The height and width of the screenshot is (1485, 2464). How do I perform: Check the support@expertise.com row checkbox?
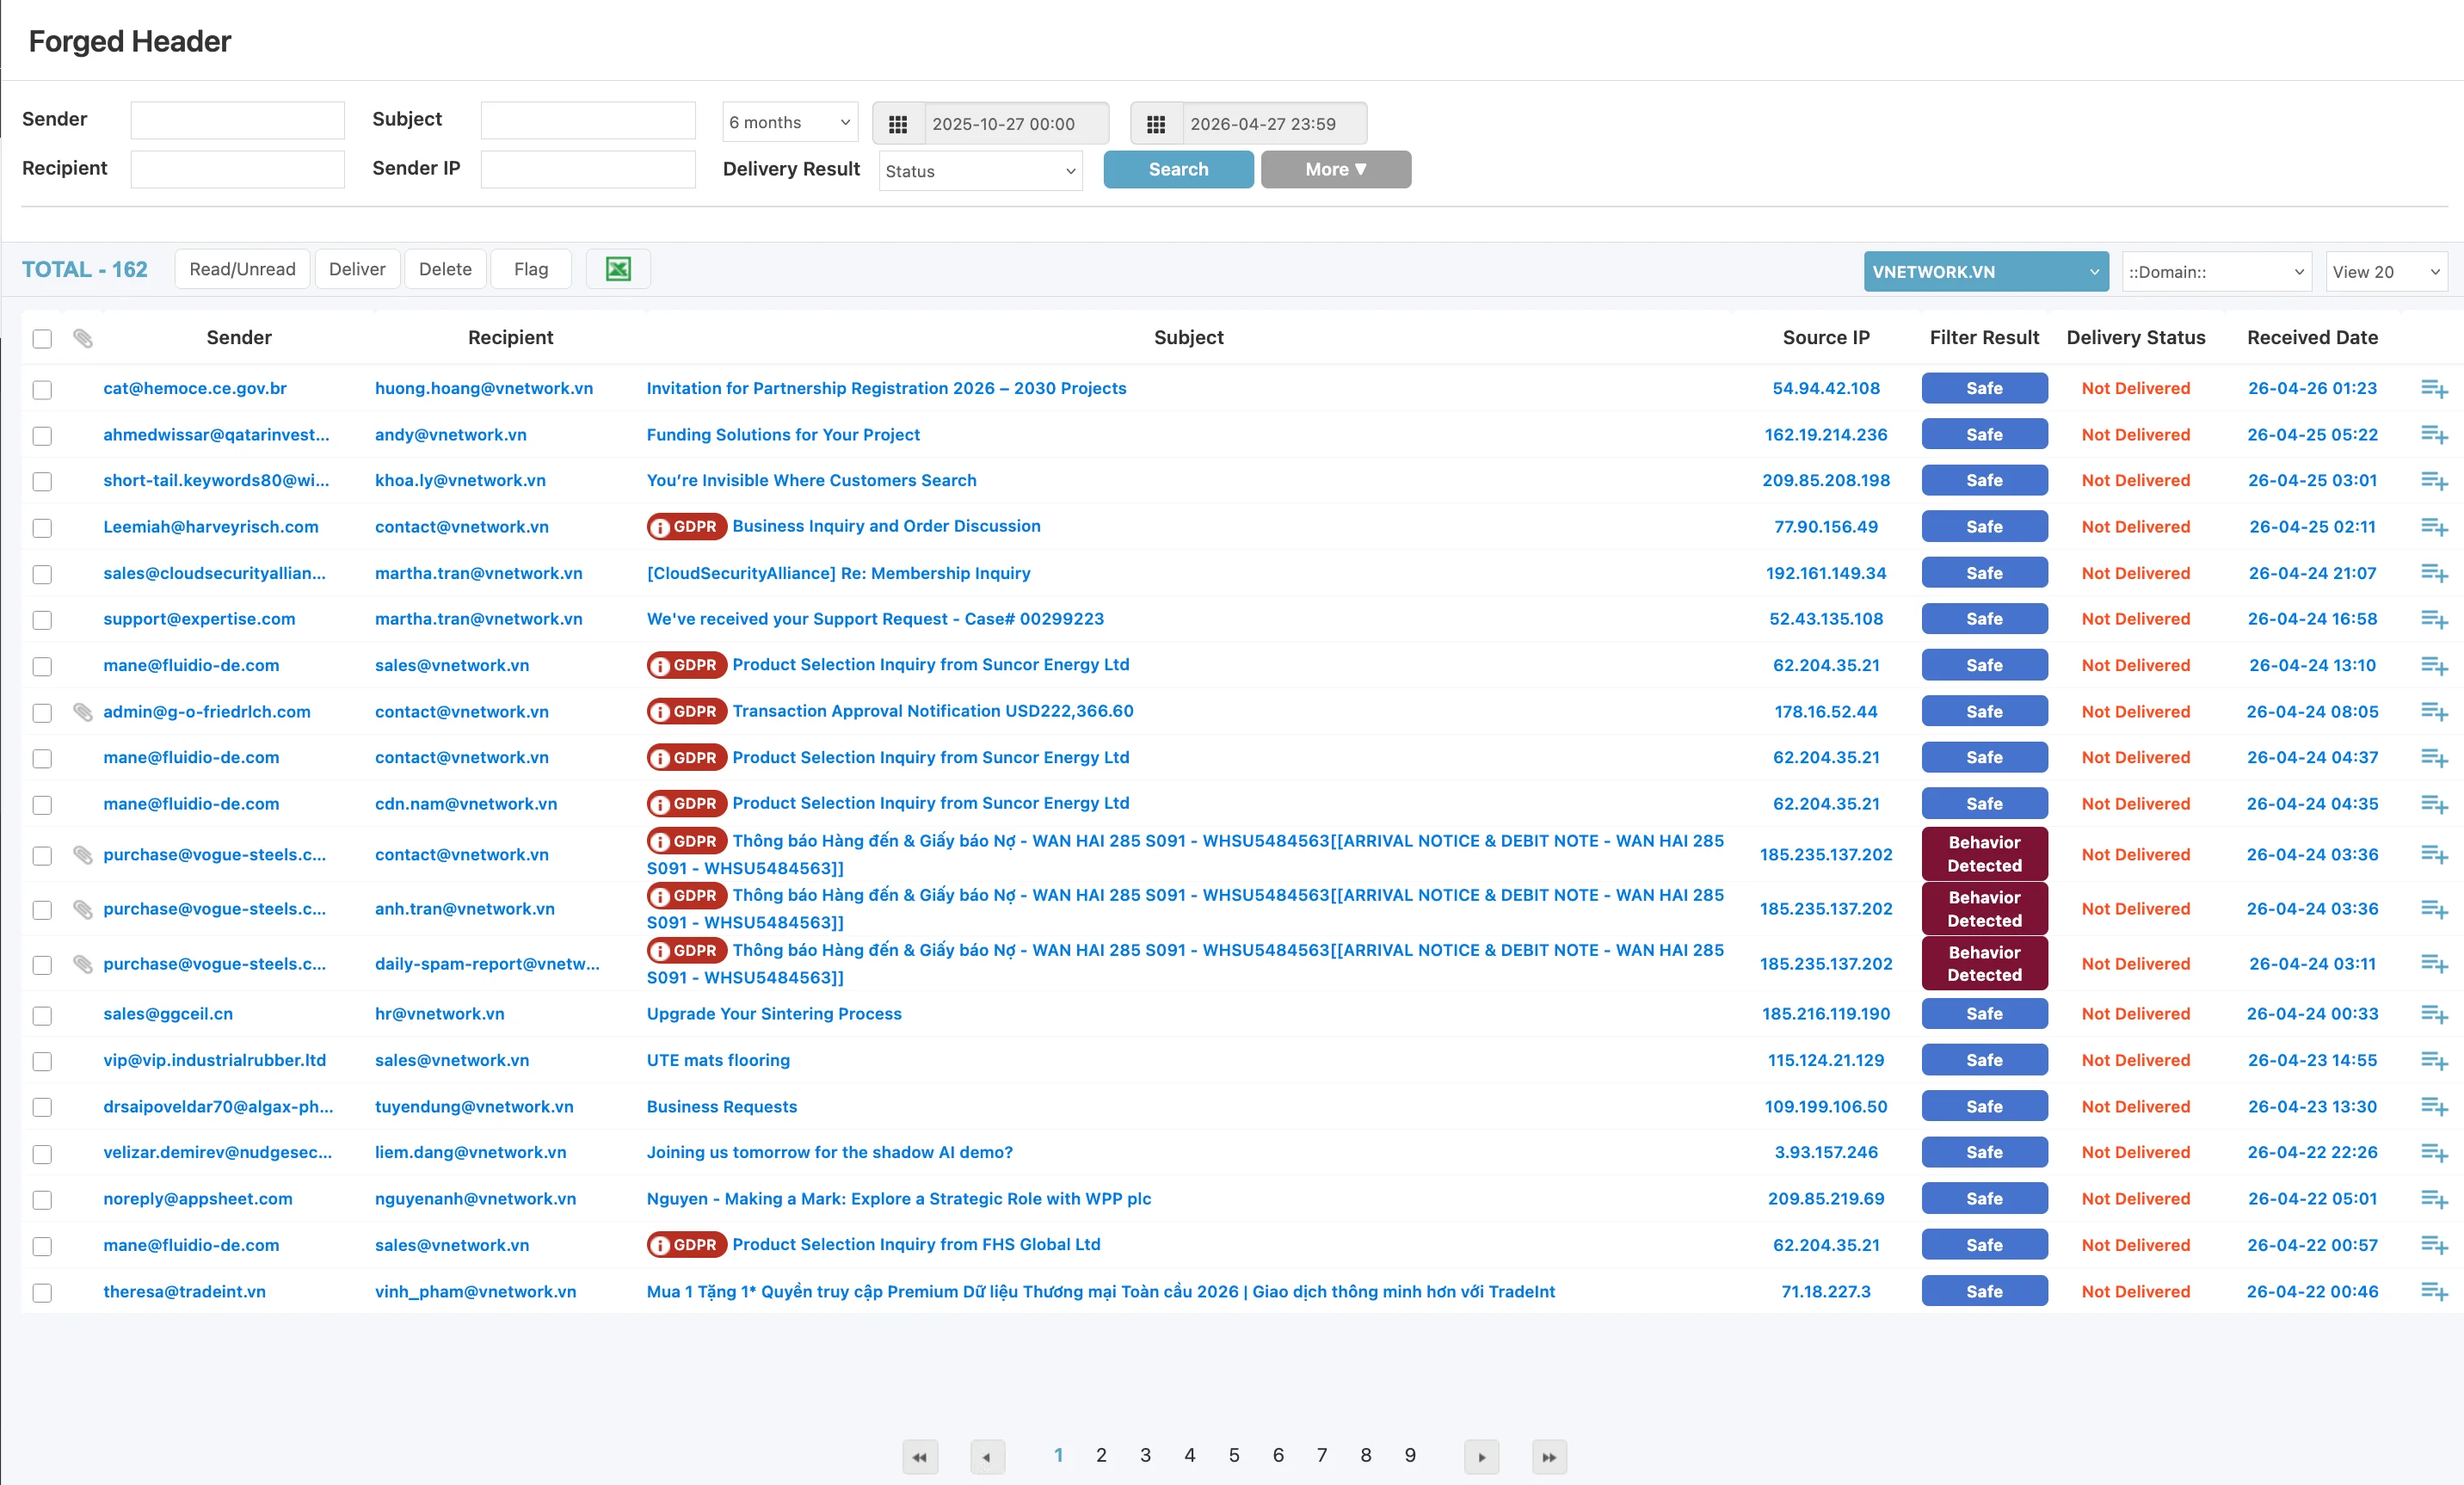(x=42, y=620)
